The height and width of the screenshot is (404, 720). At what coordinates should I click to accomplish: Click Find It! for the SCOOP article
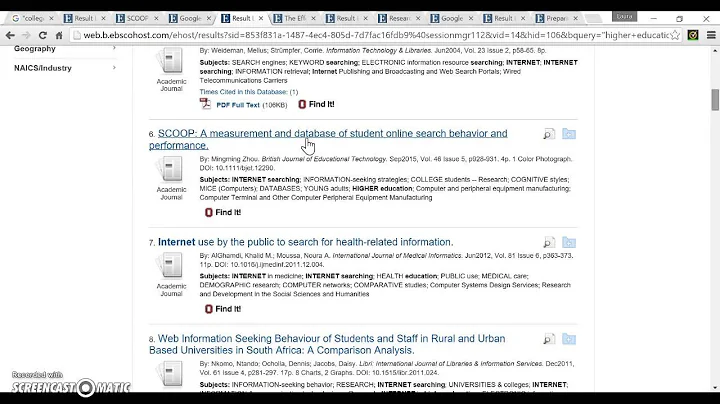pos(223,213)
